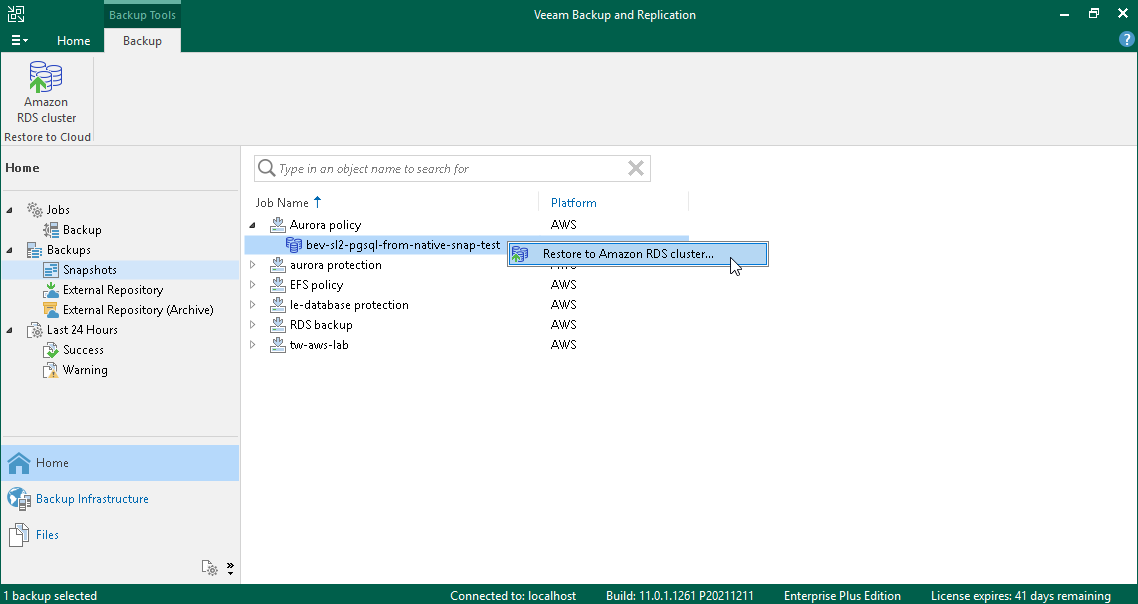Choose Restore to Amazon RDS cluster menu item
The image size is (1138, 604).
637,254
